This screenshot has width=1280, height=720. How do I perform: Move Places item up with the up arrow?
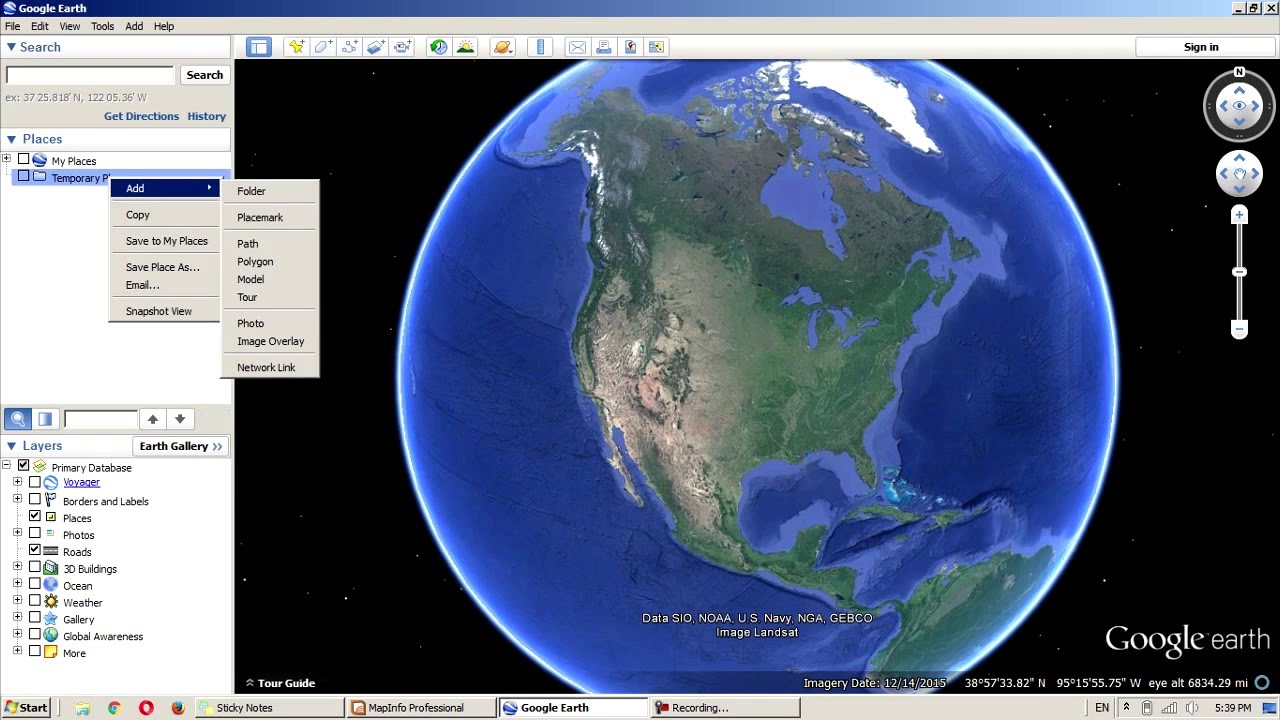coord(152,419)
